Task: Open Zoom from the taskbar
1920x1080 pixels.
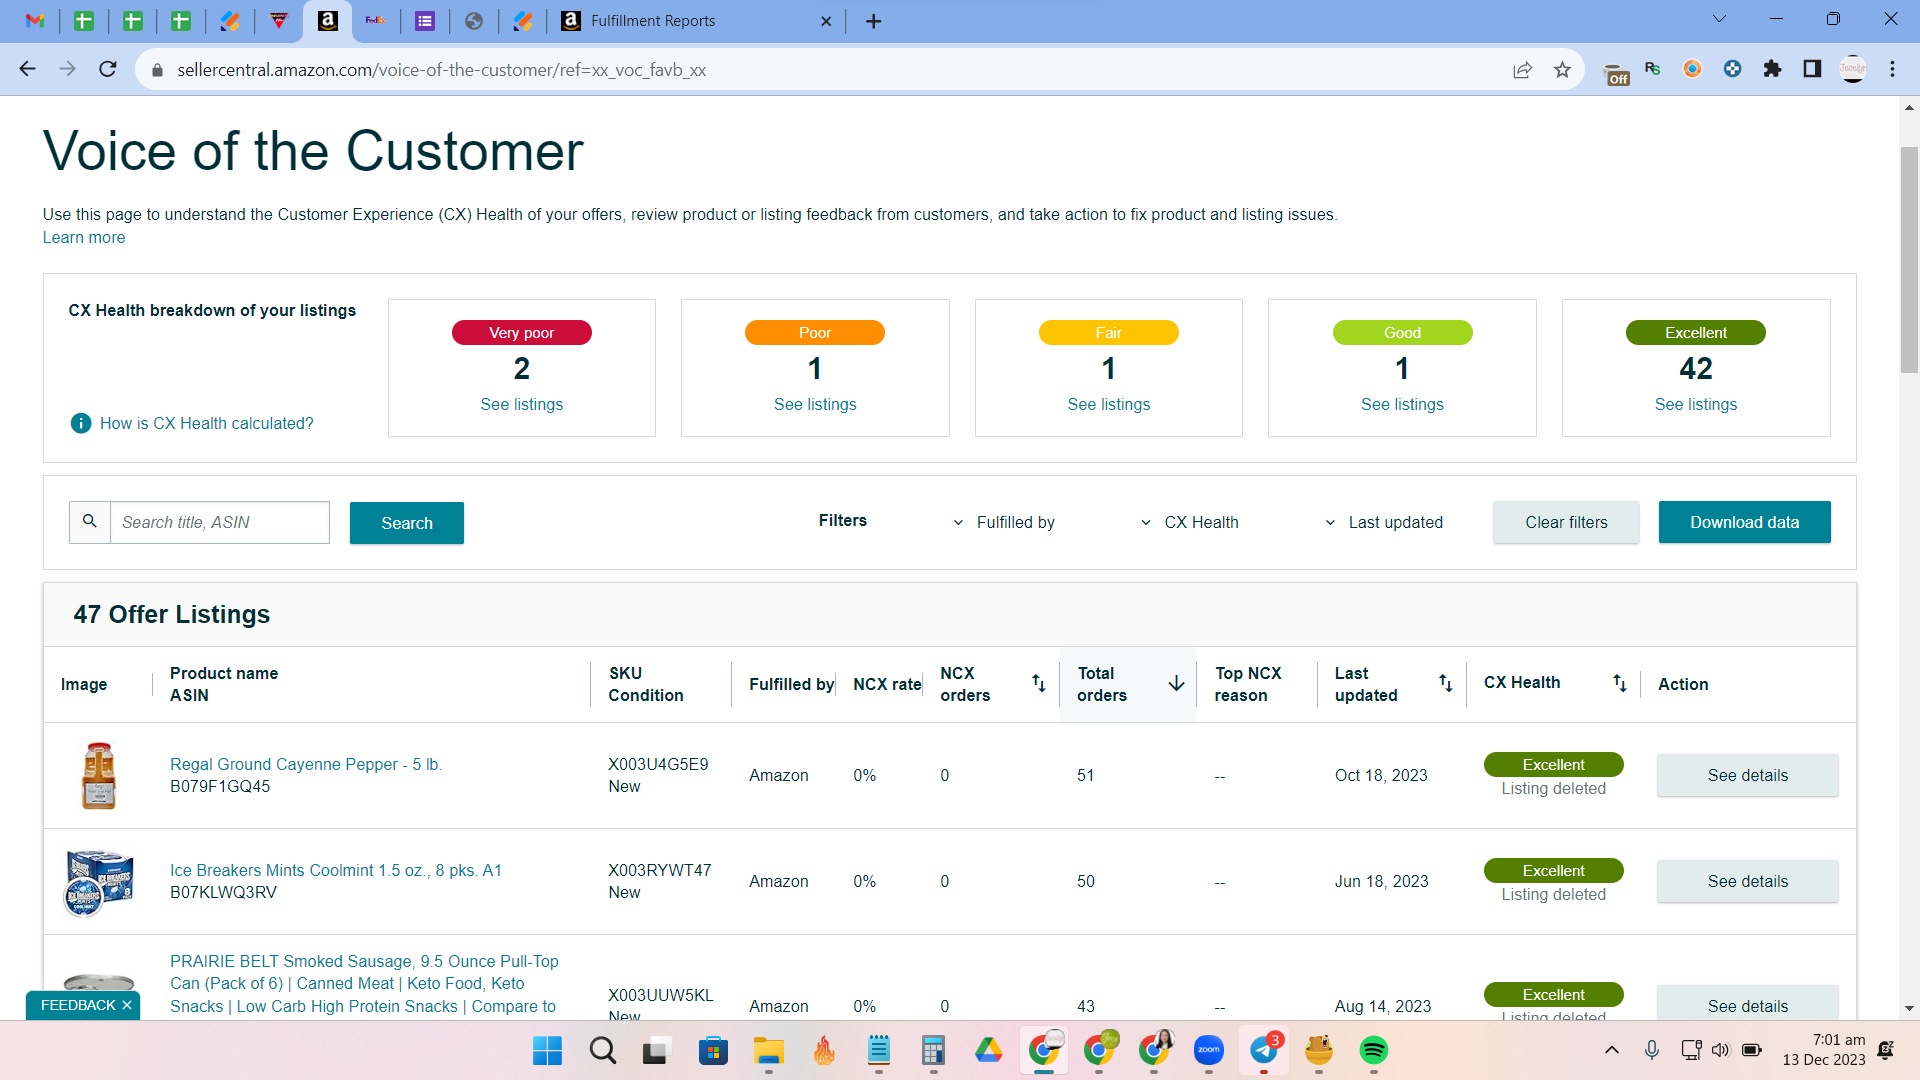Action: (1209, 1050)
